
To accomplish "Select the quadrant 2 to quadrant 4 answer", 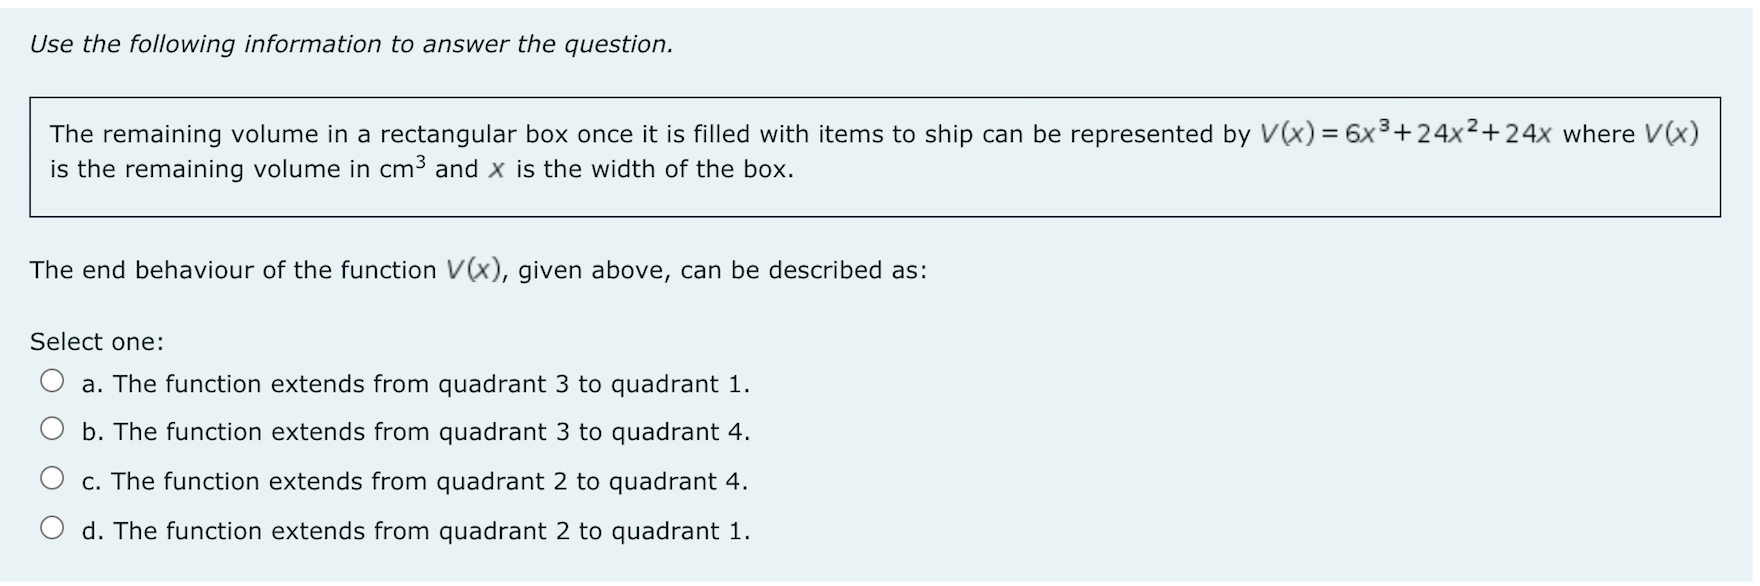I will 52,479.
